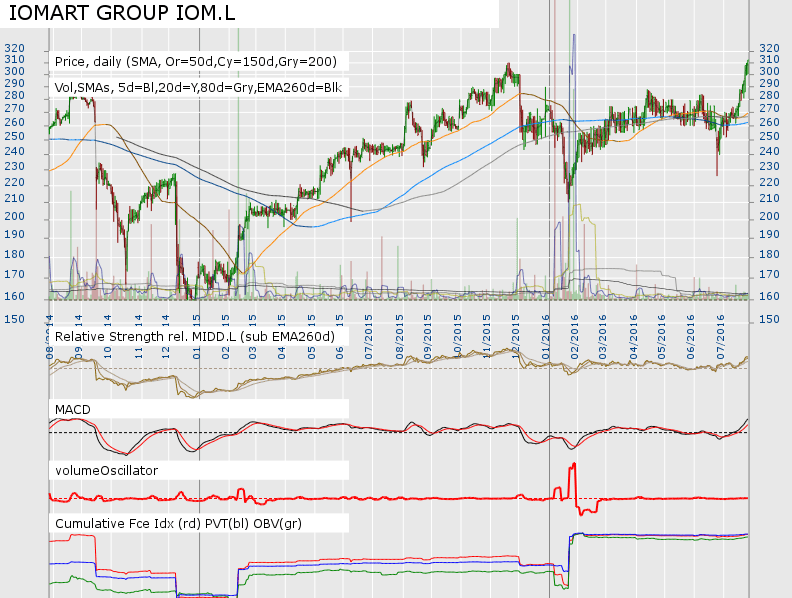Click 270 on the right price axis
Viewport: 792px width, 598px height.
tap(769, 109)
